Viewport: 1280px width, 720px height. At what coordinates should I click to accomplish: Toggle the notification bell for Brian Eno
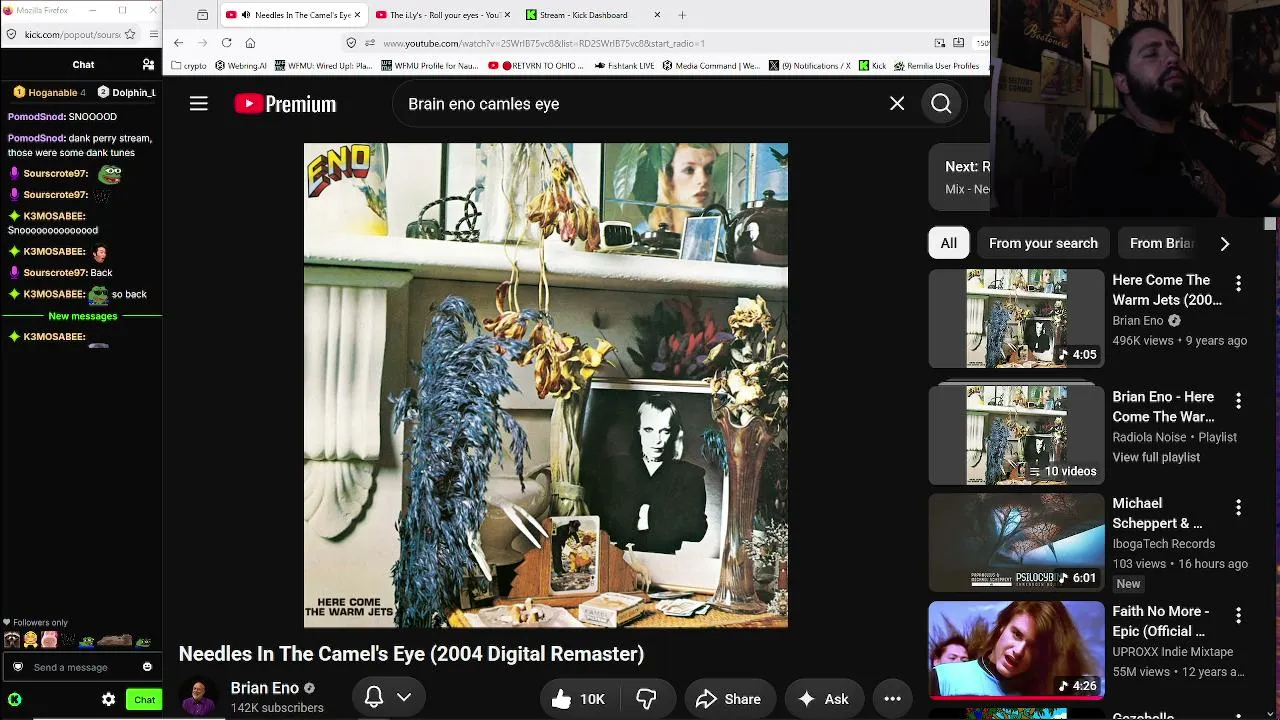374,697
